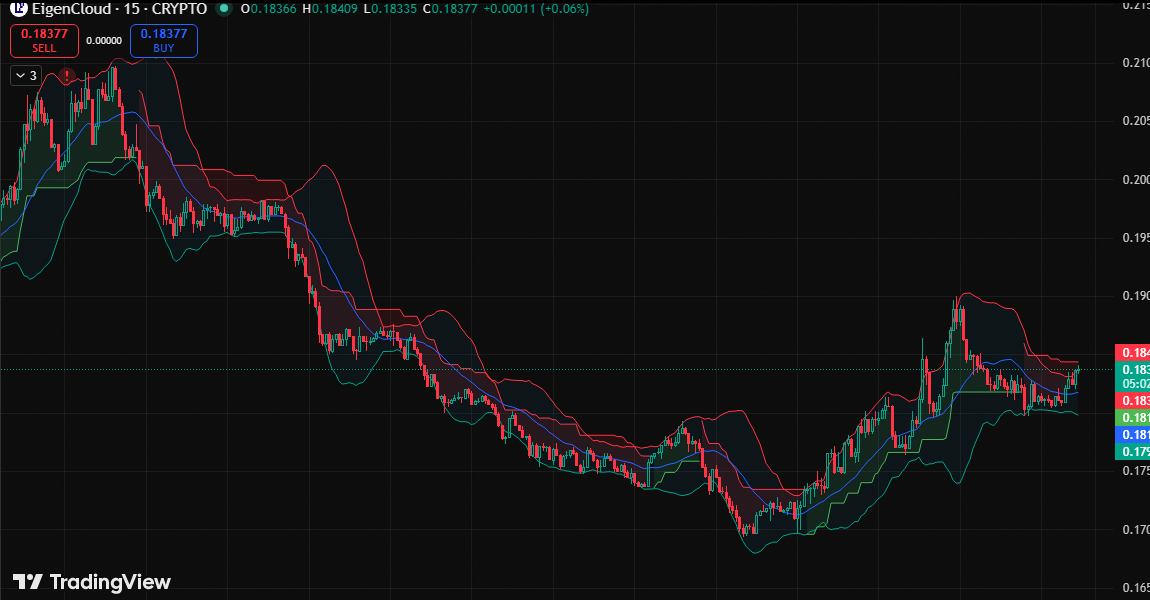Open the EigenCloud · 15 · CRYPTO symbol title

(119, 9)
